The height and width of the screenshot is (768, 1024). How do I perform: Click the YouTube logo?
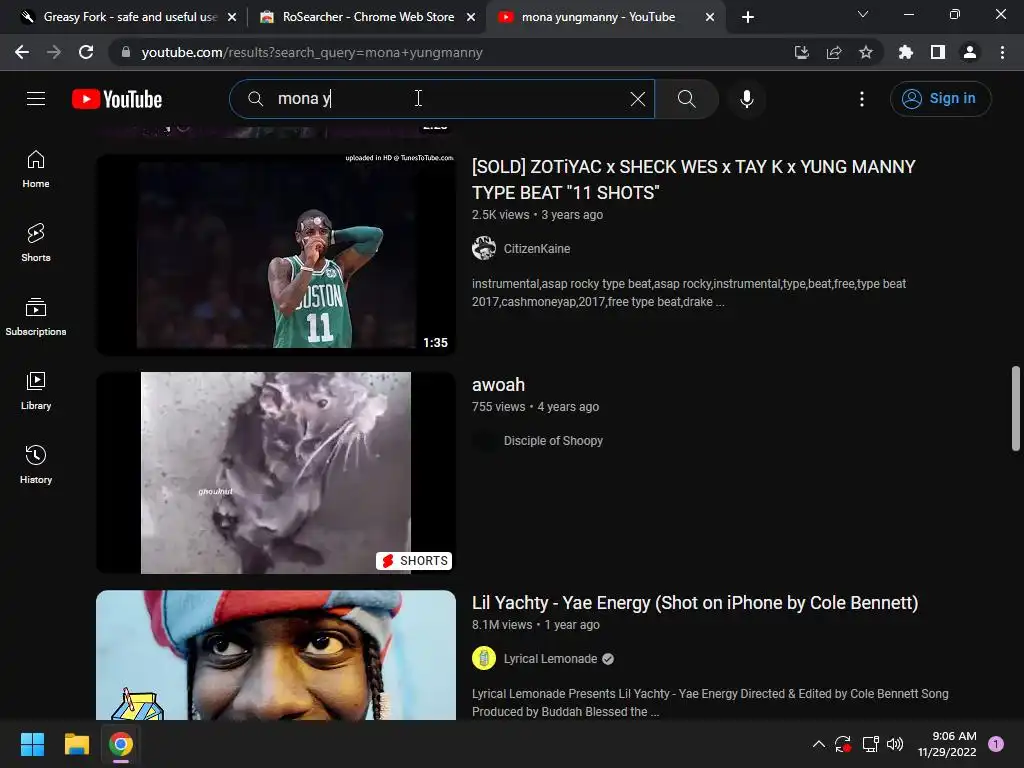tap(117, 99)
